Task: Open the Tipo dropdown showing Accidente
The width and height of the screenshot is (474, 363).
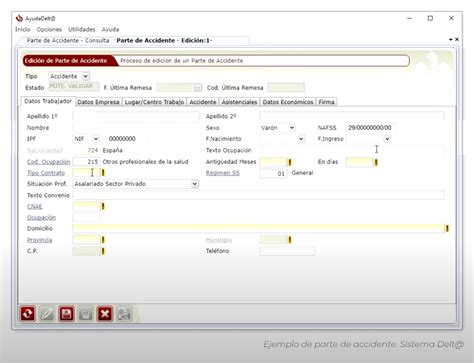Action: tap(86, 76)
